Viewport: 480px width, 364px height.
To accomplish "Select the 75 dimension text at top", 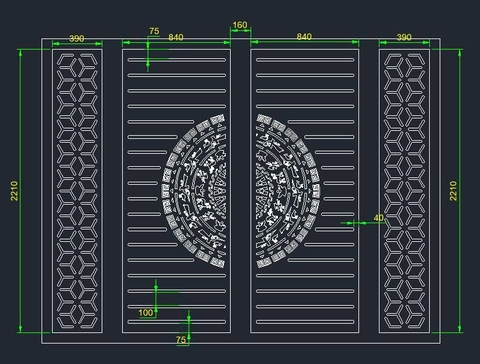I will coord(154,31).
